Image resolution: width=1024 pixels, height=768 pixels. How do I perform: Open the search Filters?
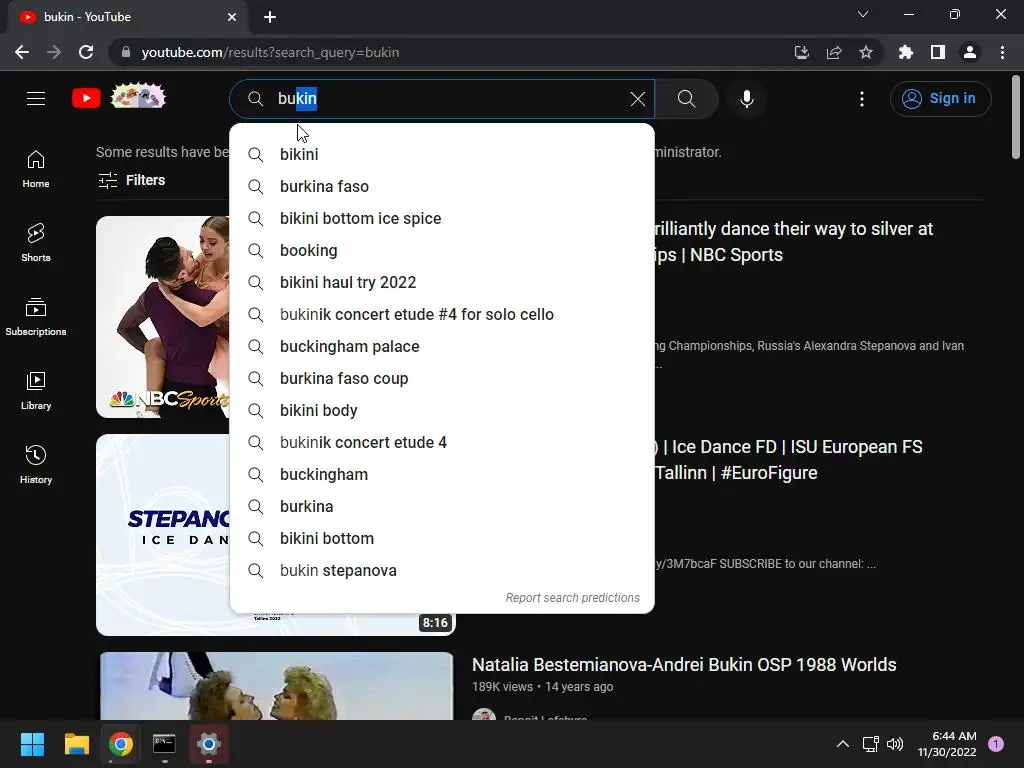coord(131,180)
